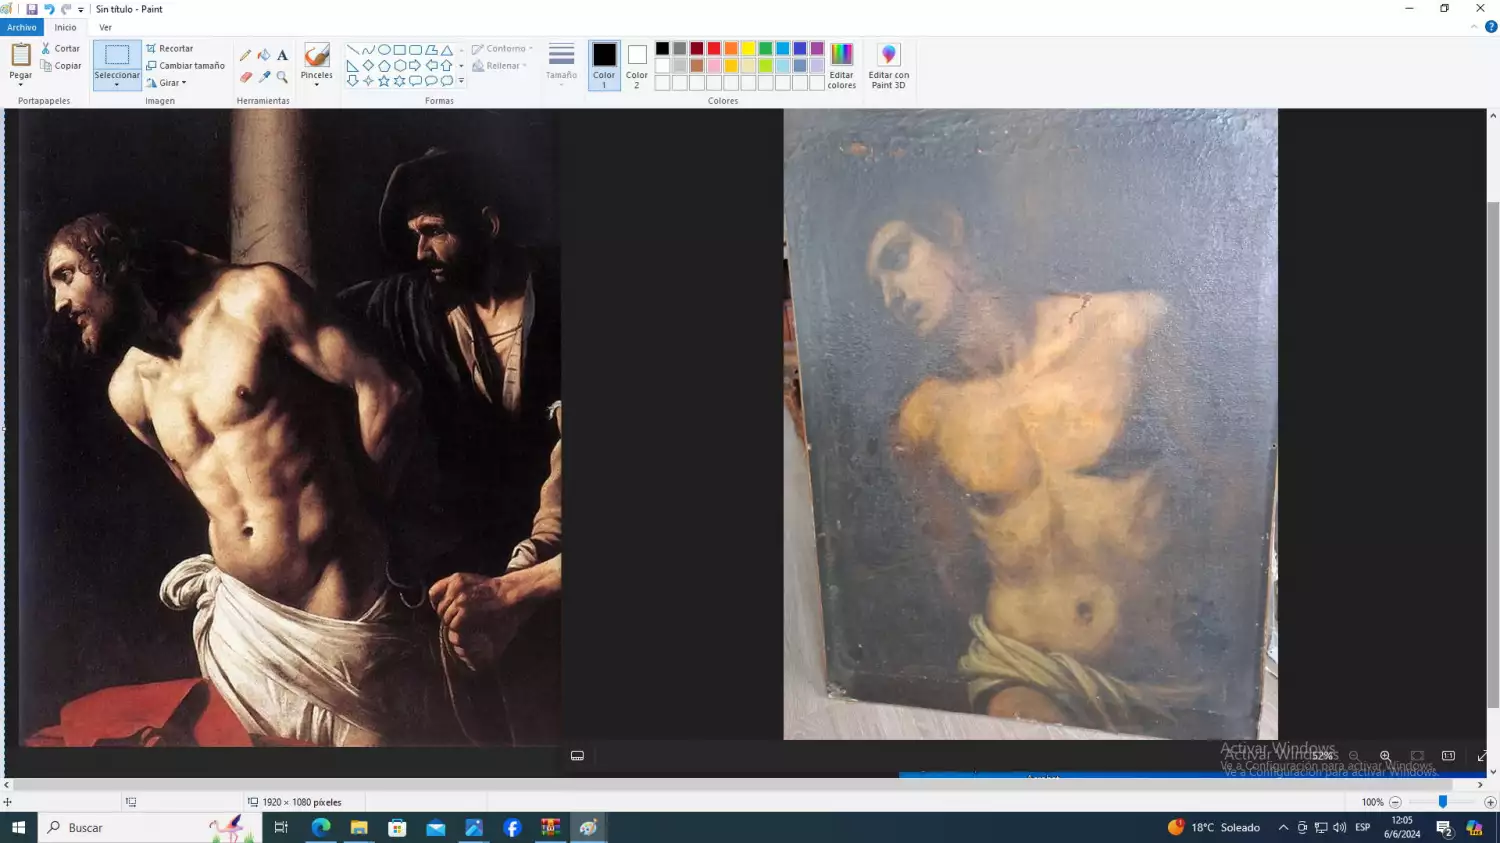Toggle the Seleccionar selection tool
This screenshot has height=843, width=1500.
coord(117,56)
